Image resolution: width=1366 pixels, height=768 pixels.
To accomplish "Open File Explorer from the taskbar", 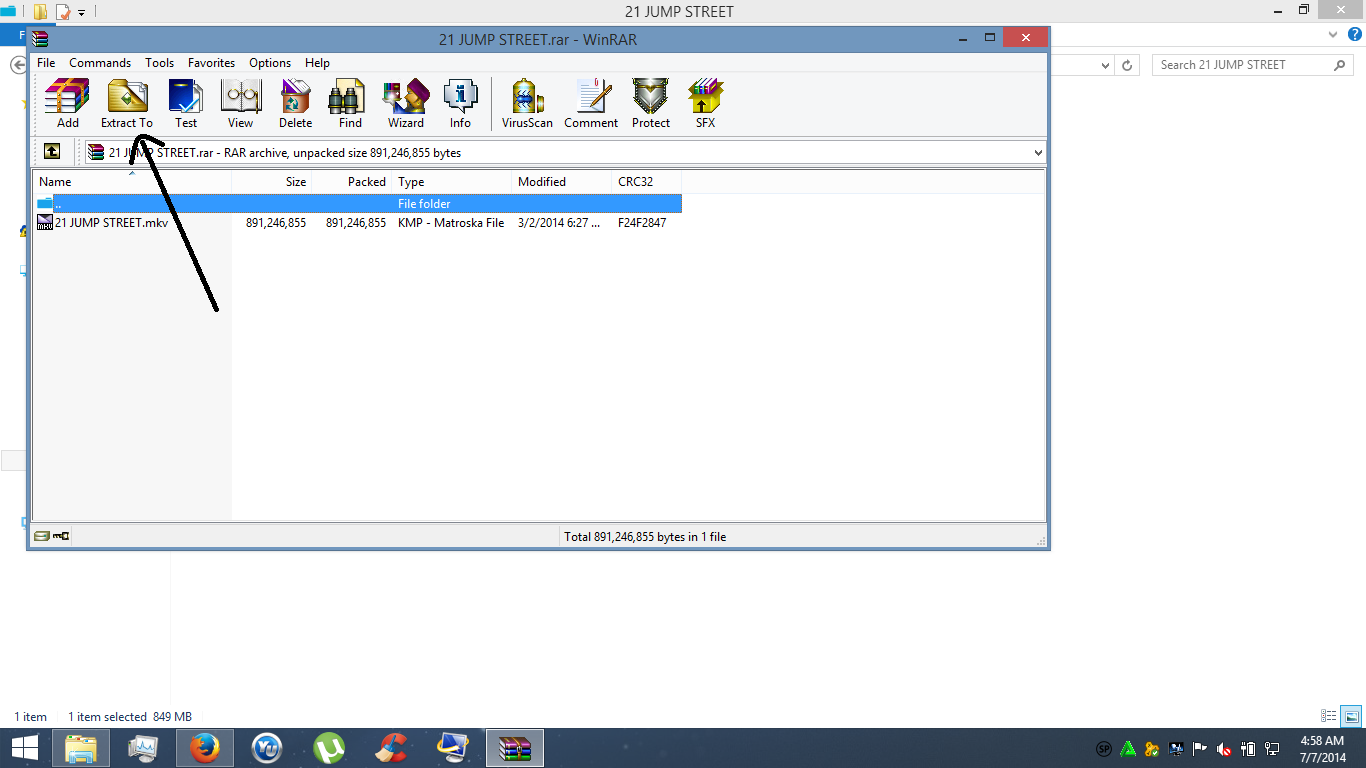I will (81, 748).
